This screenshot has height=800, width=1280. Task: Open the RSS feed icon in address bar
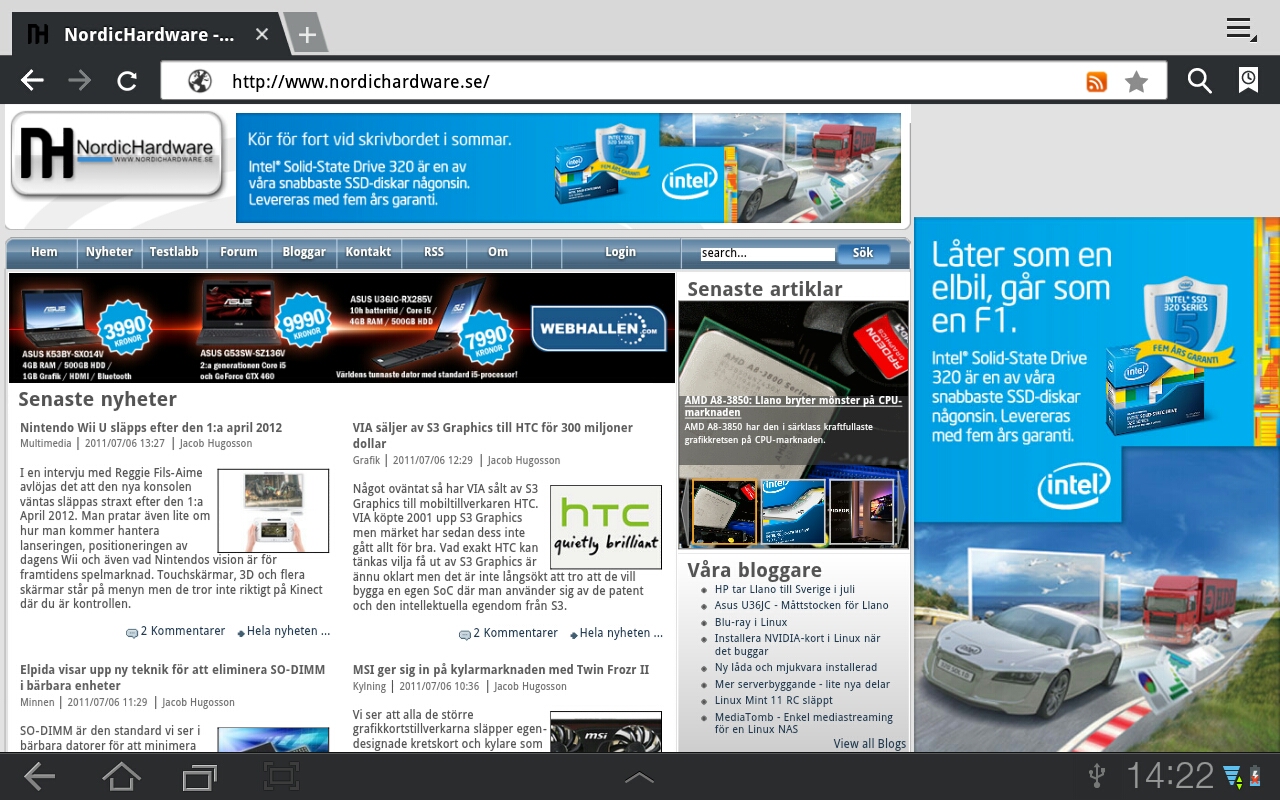(x=1096, y=82)
